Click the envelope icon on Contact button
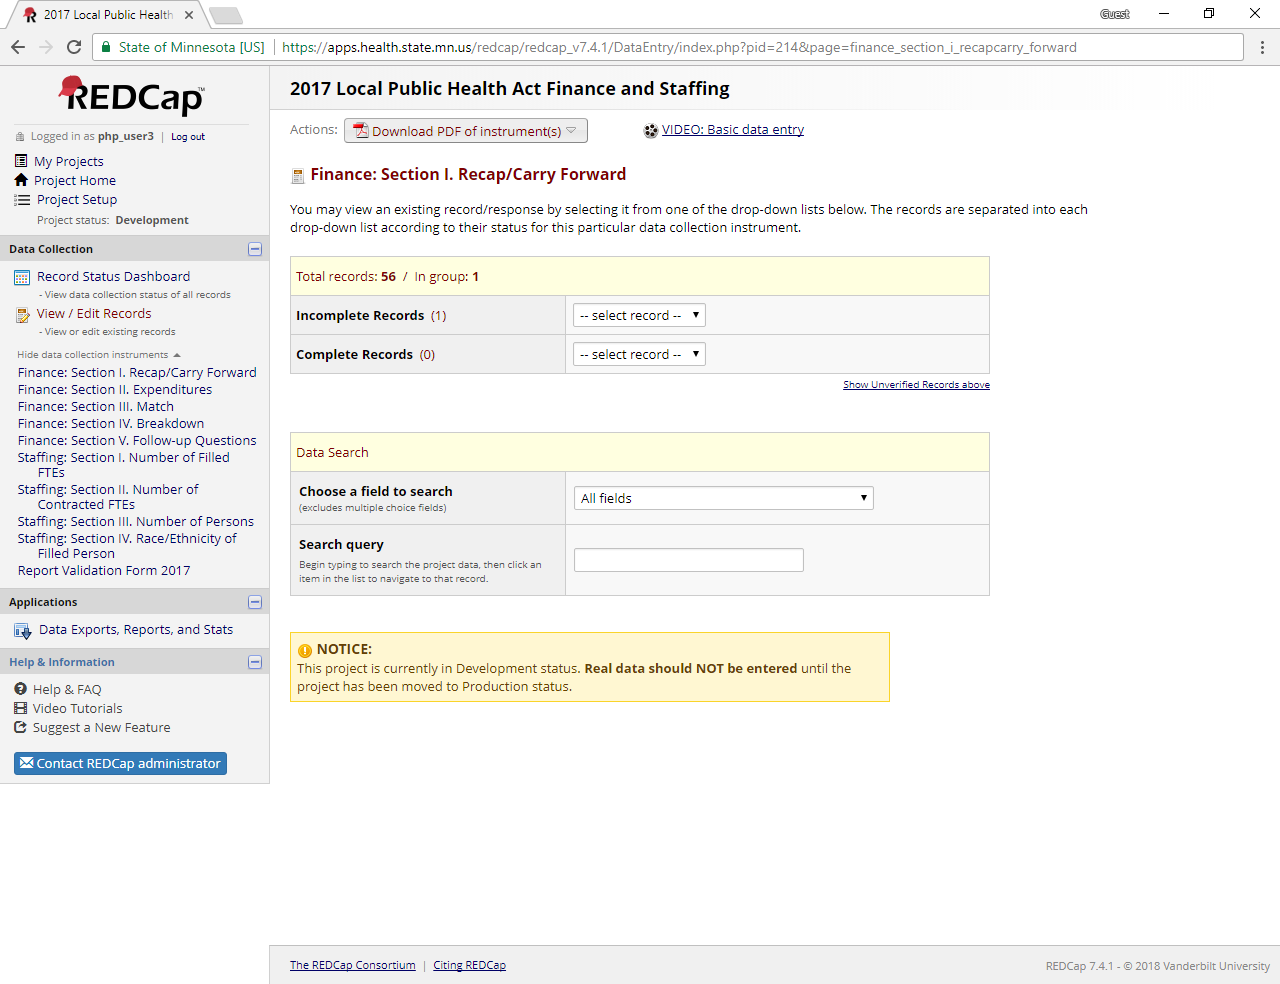 click(27, 763)
